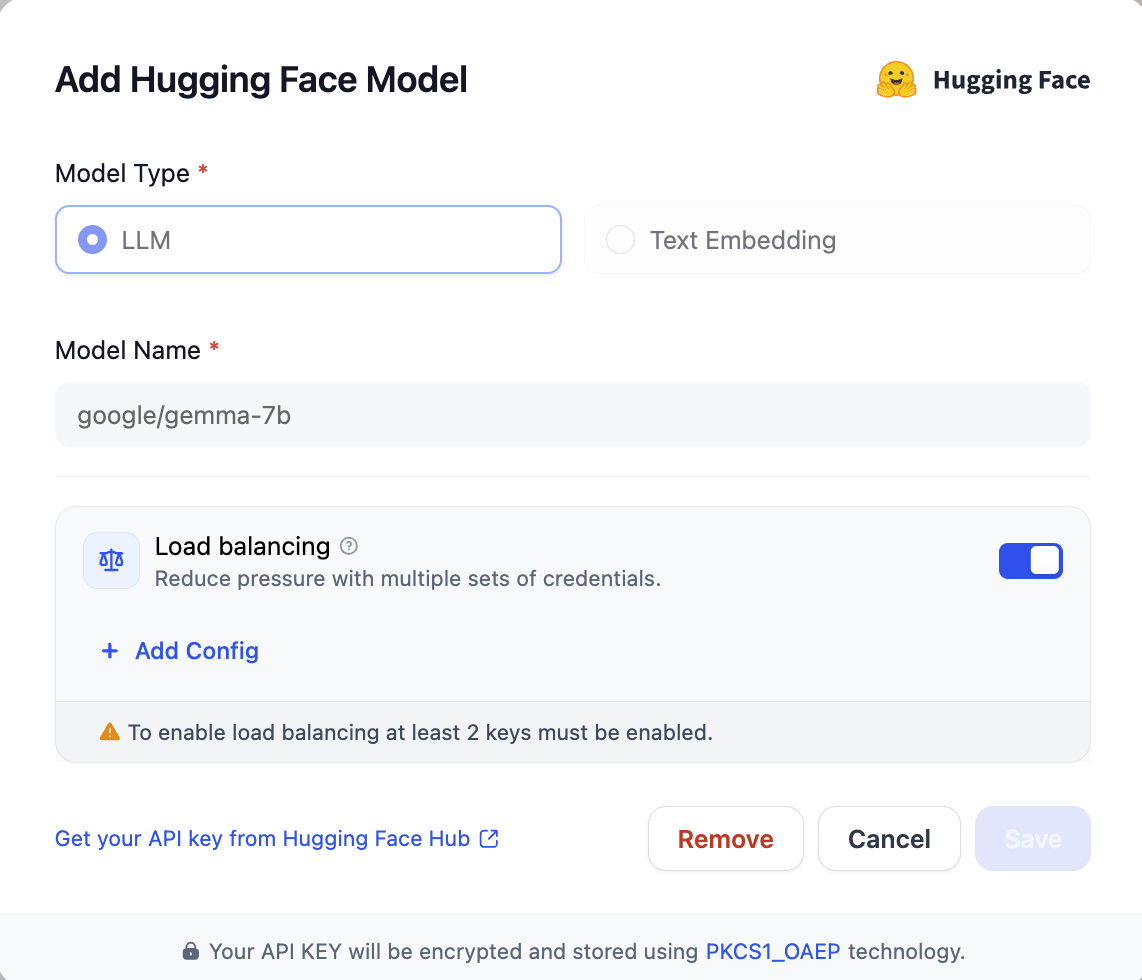This screenshot has height=980, width=1142.
Task: Click the Hugging Face emoji logo
Action: point(896,80)
